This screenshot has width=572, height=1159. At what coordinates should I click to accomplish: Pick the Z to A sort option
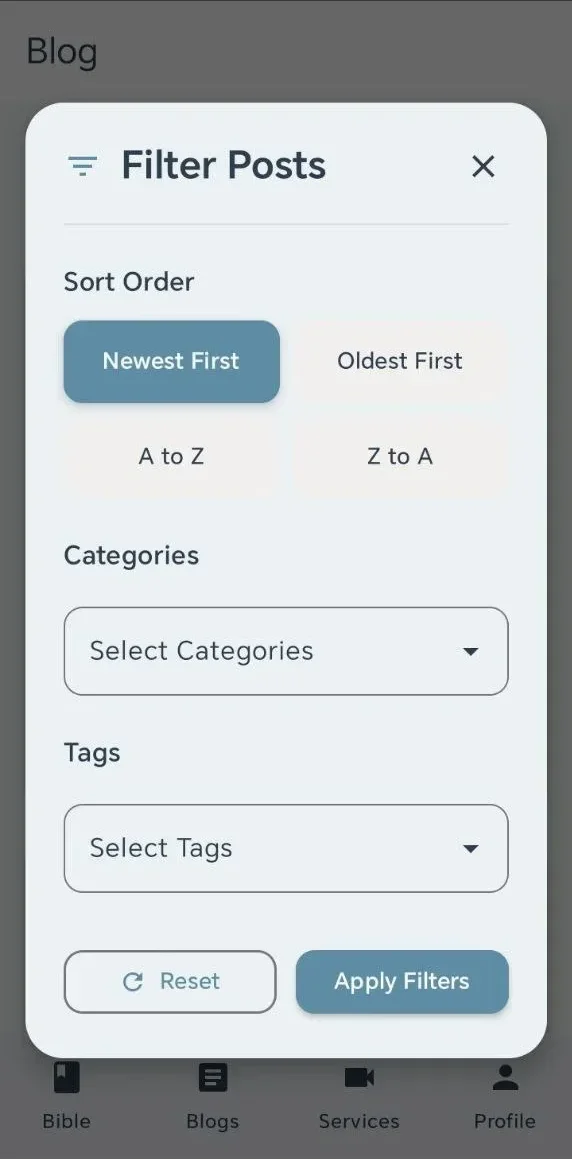(x=400, y=456)
